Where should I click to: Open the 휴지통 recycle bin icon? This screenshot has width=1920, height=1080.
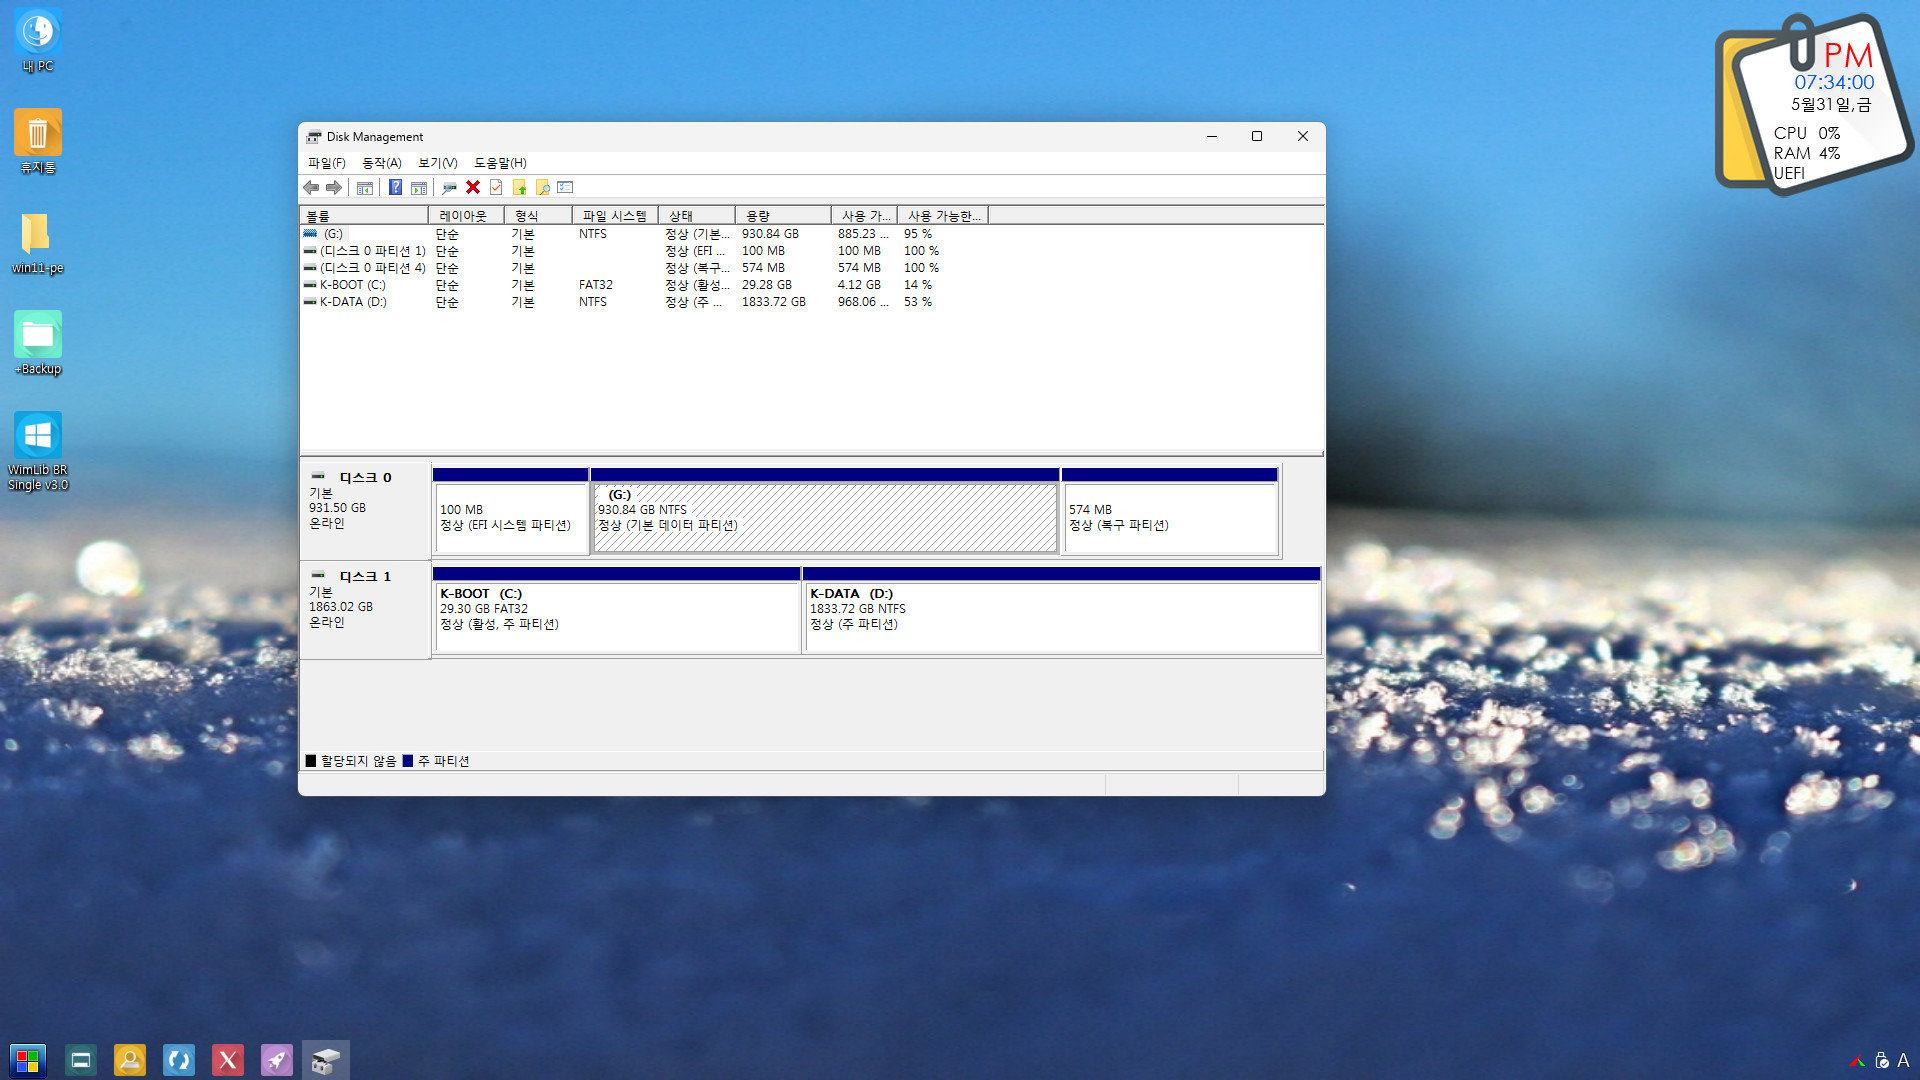tap(38, 141)
